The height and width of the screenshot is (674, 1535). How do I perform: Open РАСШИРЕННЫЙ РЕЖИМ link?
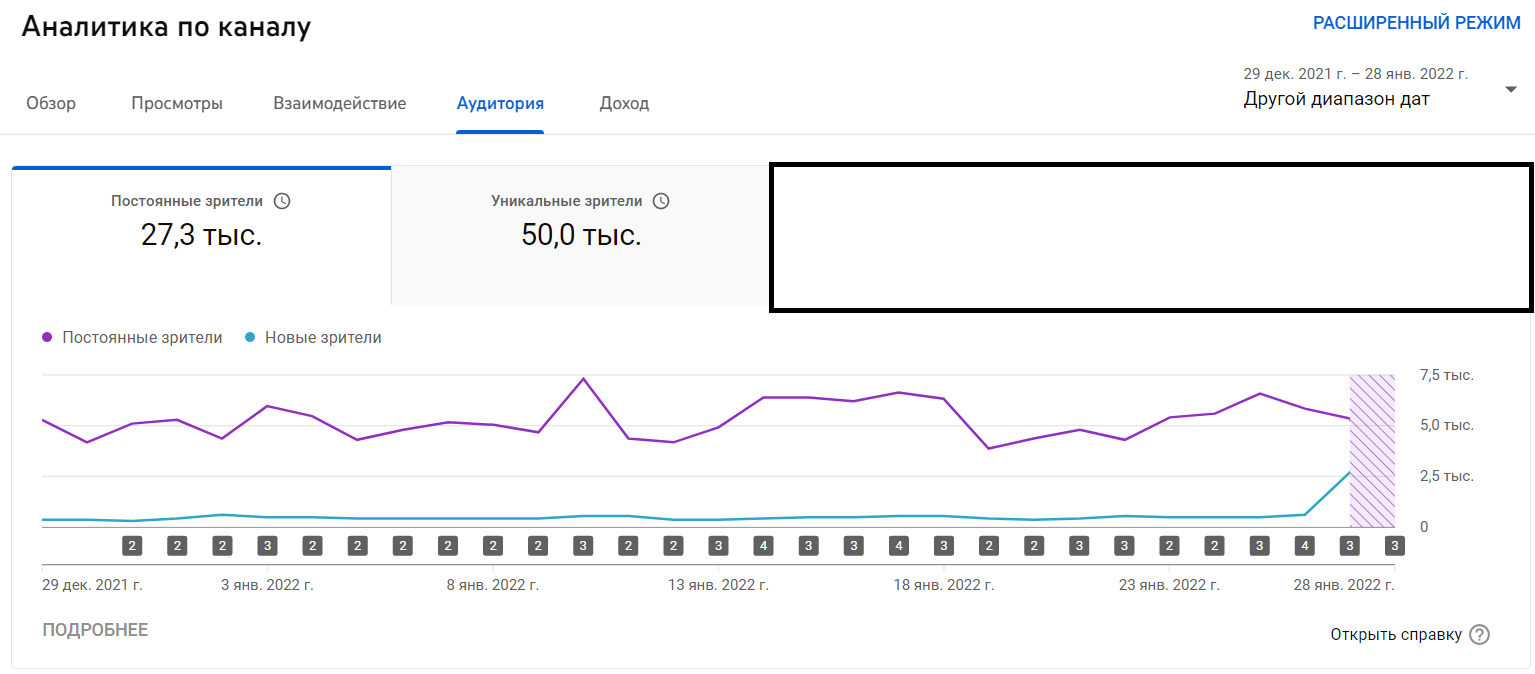tap(1417, 24)
